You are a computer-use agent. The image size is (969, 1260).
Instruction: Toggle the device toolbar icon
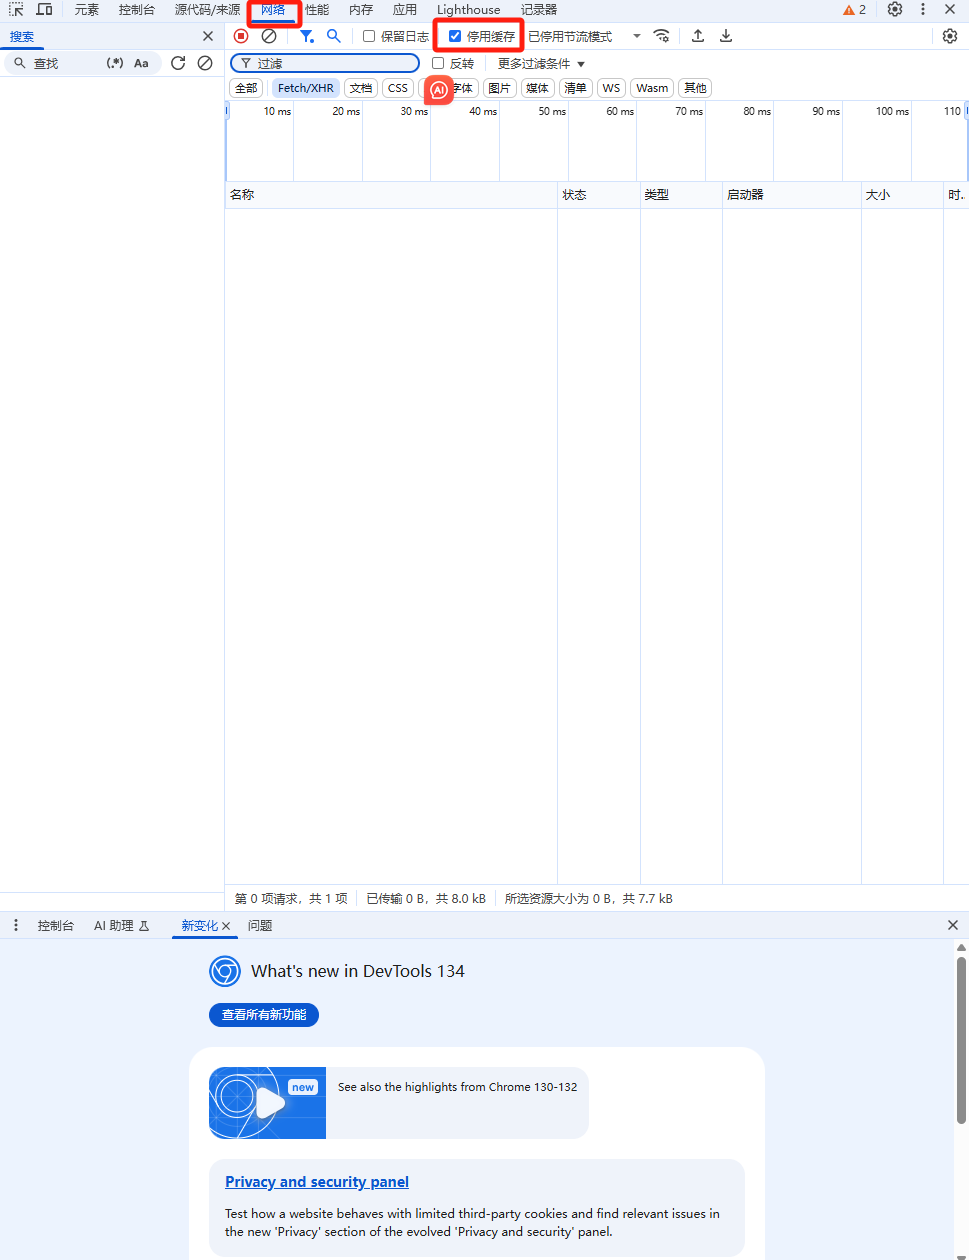pos(44,9)
